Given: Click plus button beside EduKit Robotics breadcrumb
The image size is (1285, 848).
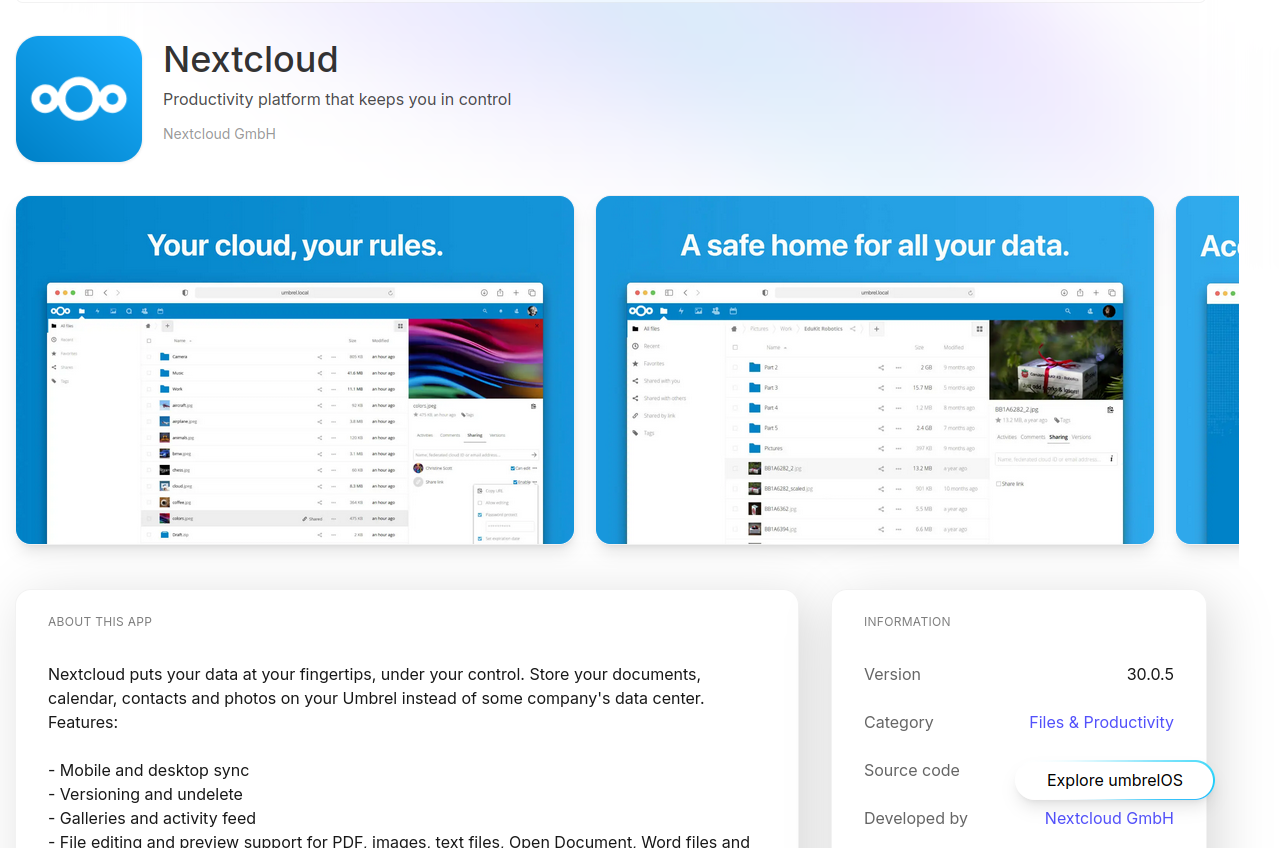Looking at the screenshot, I should [x=876, y=328].
